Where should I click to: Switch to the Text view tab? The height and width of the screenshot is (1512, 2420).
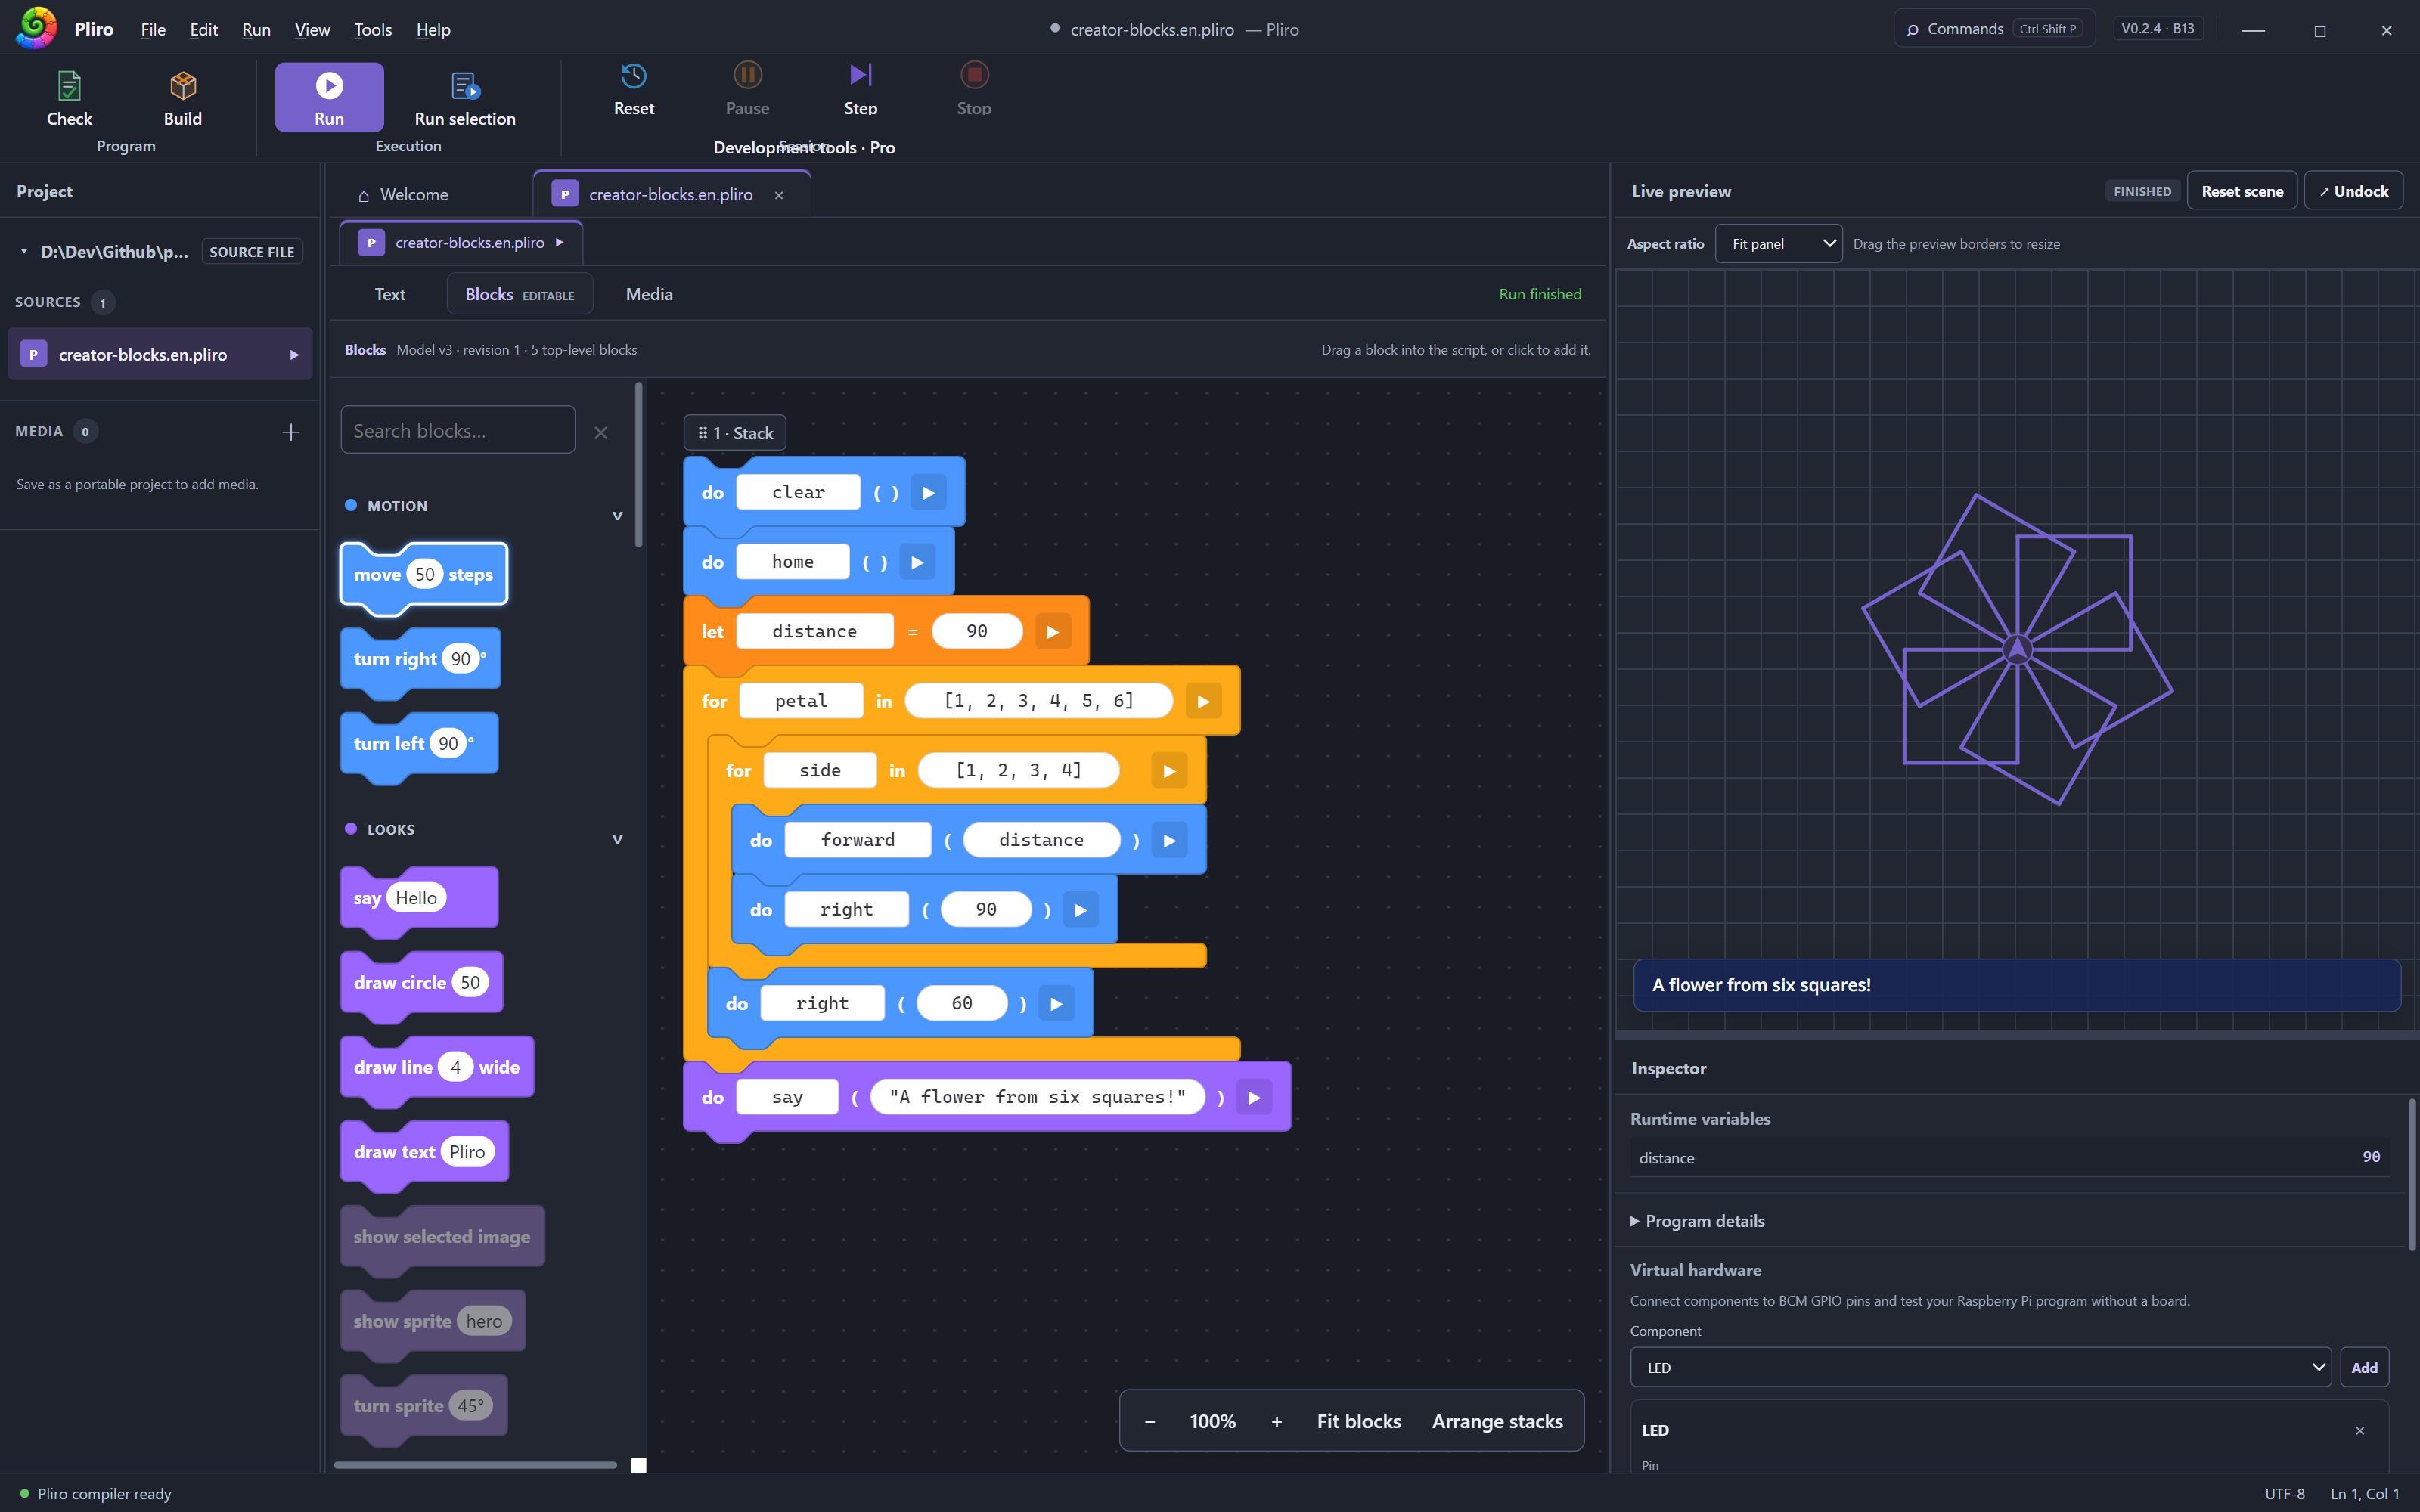tap(390, 294)
